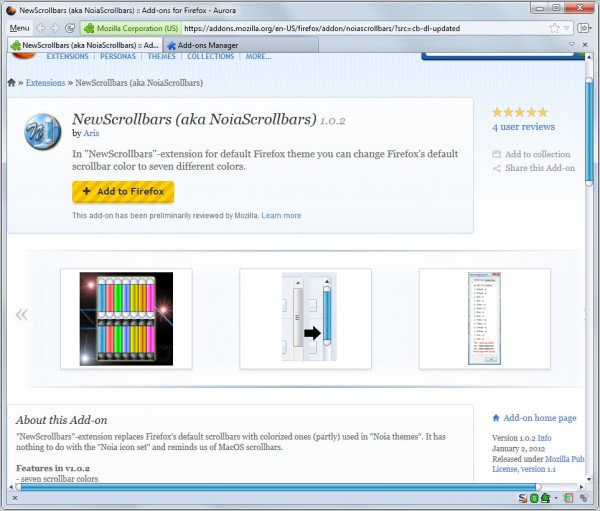Open the scrollbar comparison arrow thumbnail
The image size is (600, 511).
point(305,318)
